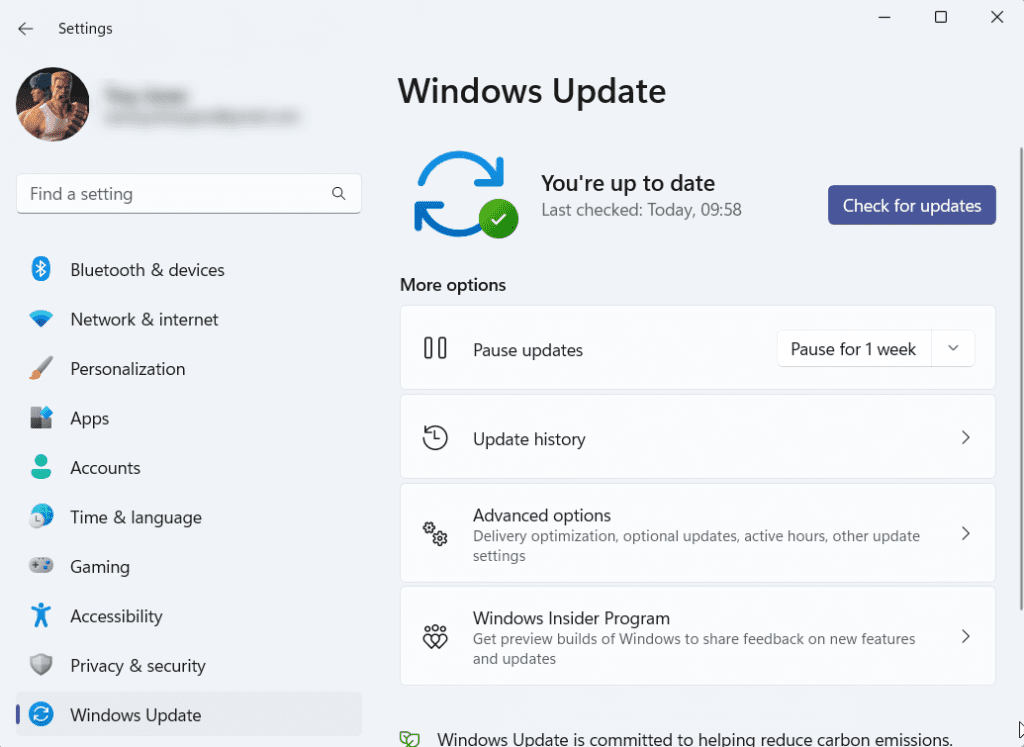
Task: Maximize the Settings window
Action: (940, 17)
